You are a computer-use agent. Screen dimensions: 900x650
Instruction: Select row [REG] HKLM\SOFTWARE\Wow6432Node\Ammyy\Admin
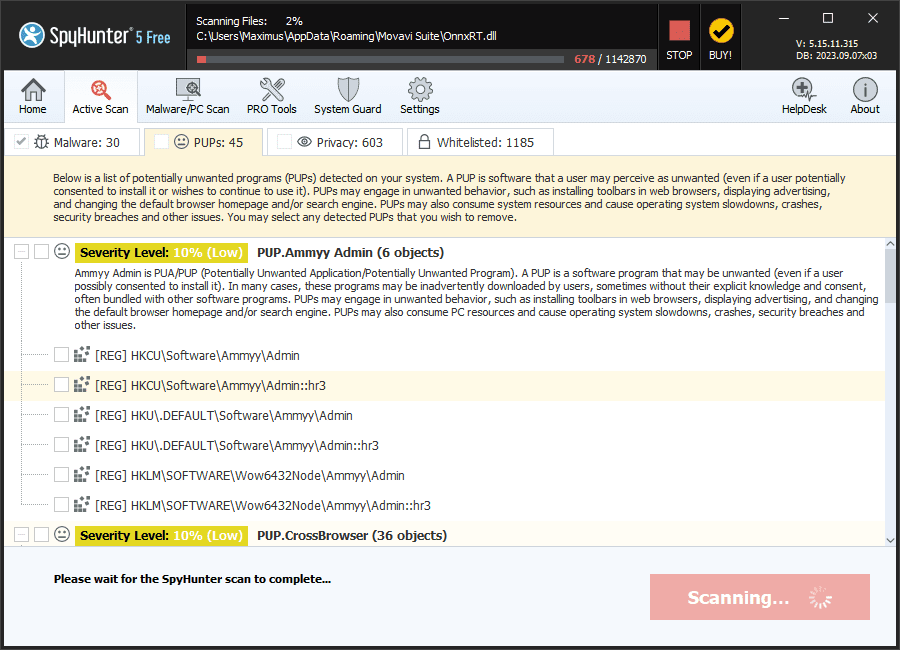pyautogui.click(x=444, y=475)
